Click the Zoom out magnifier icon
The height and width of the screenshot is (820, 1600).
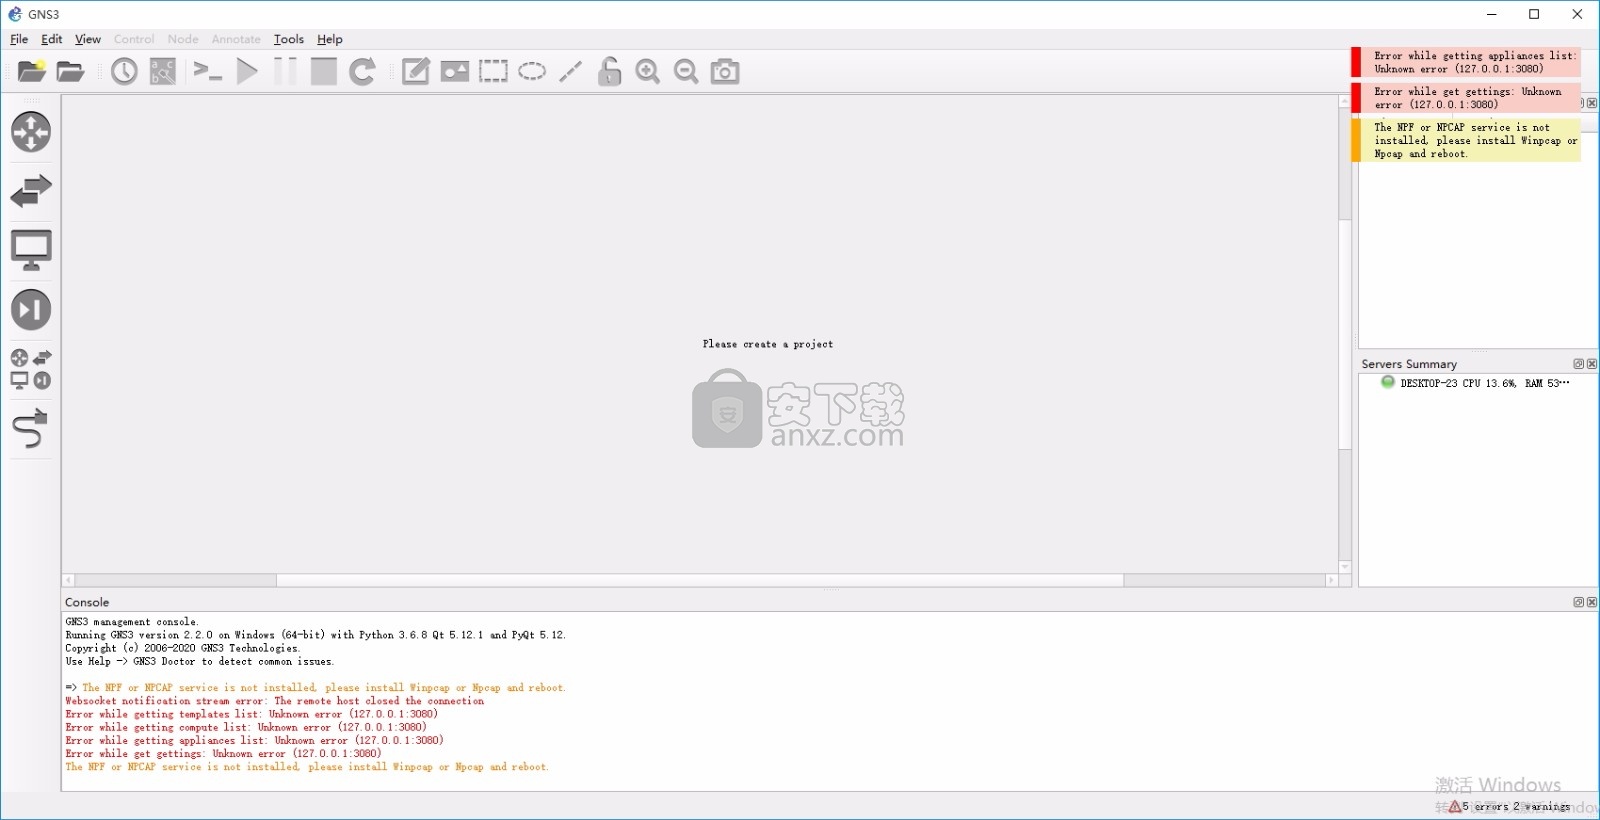[686, 71]
